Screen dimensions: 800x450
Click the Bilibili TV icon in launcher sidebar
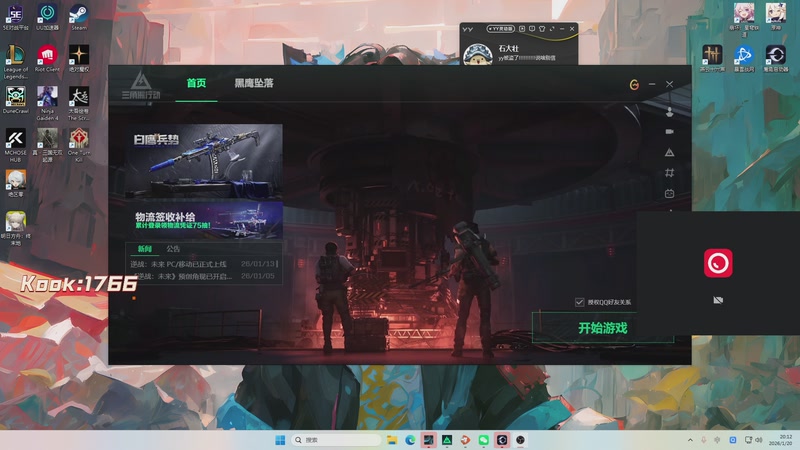[x=669, y=193]
